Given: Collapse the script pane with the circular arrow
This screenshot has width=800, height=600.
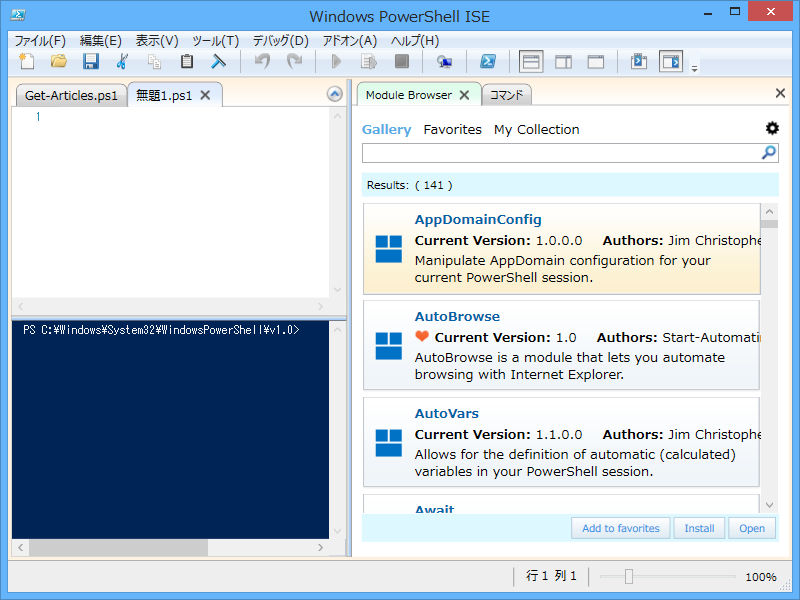Looking at the screenshot, I should click(334, 93).
